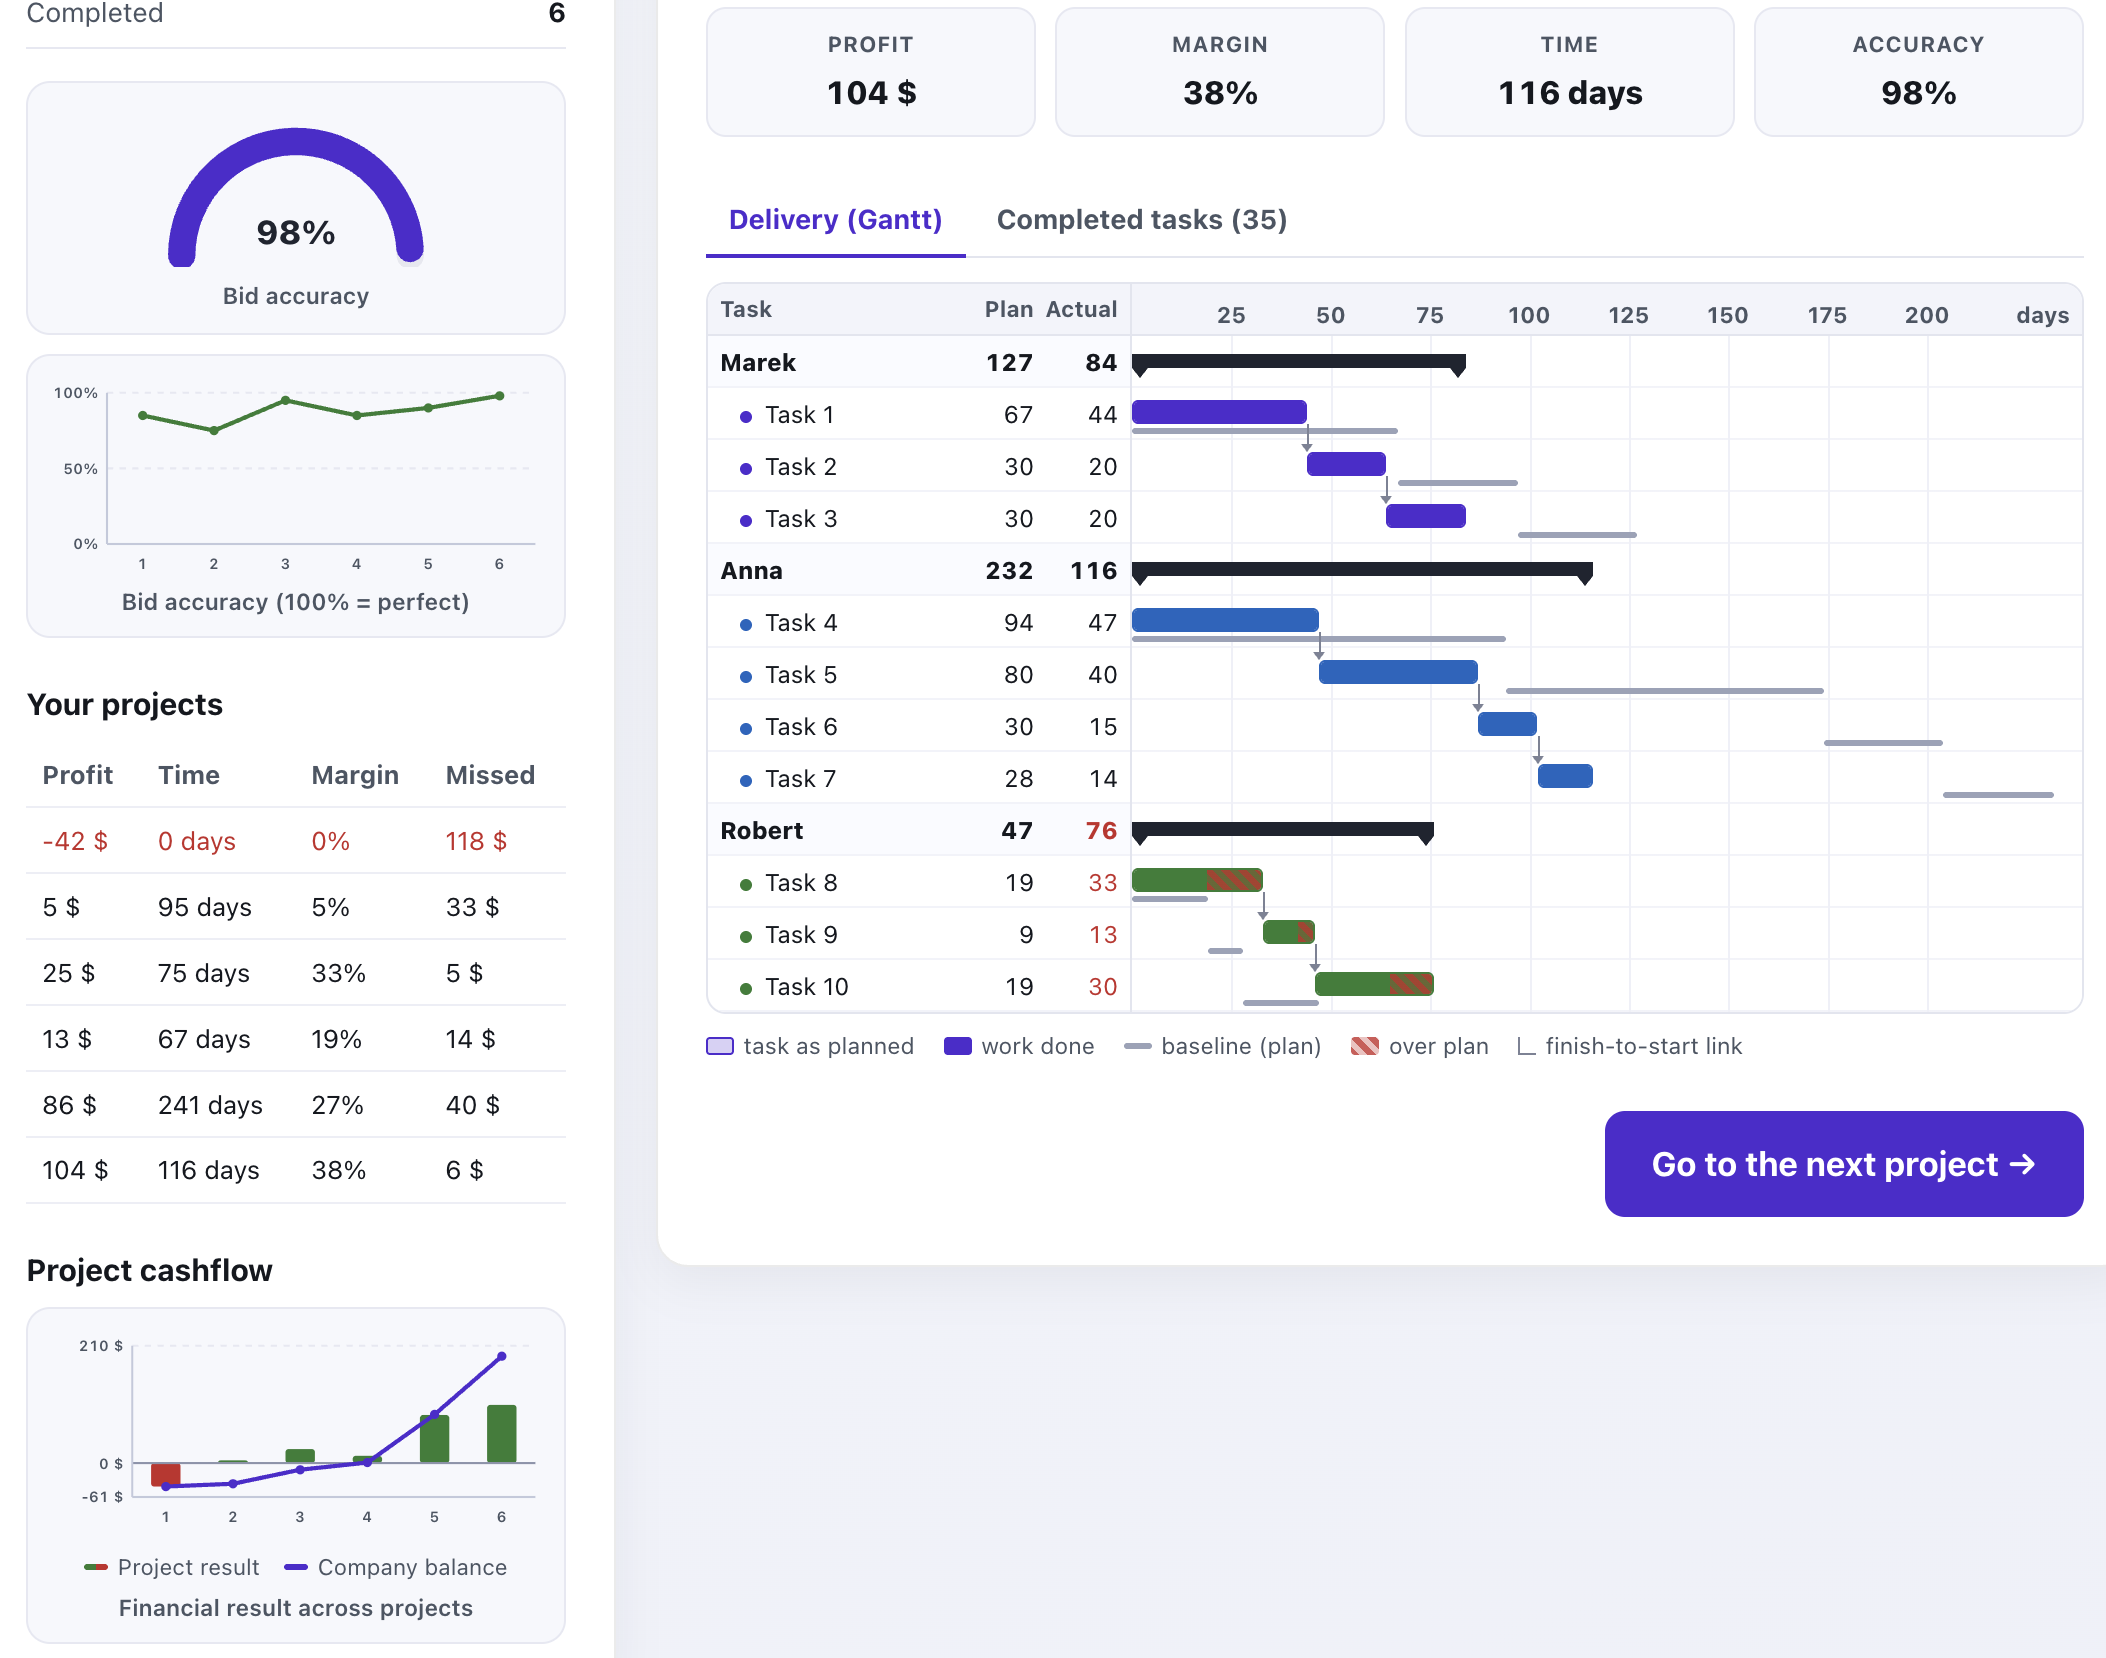This screenshot has height=1658, width=2106.
Task: Click Task 8 over plan hatched bar
Action: coord(1235,880)
